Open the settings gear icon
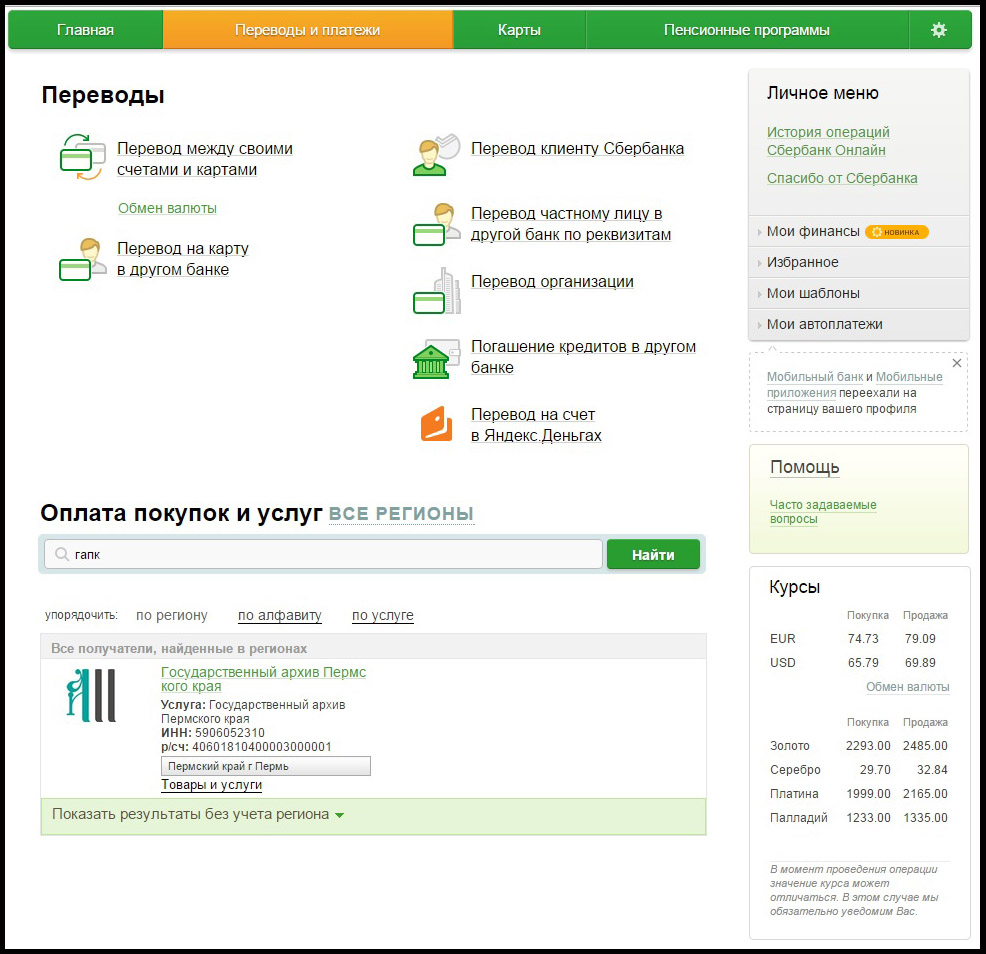 tap(938, 30)
